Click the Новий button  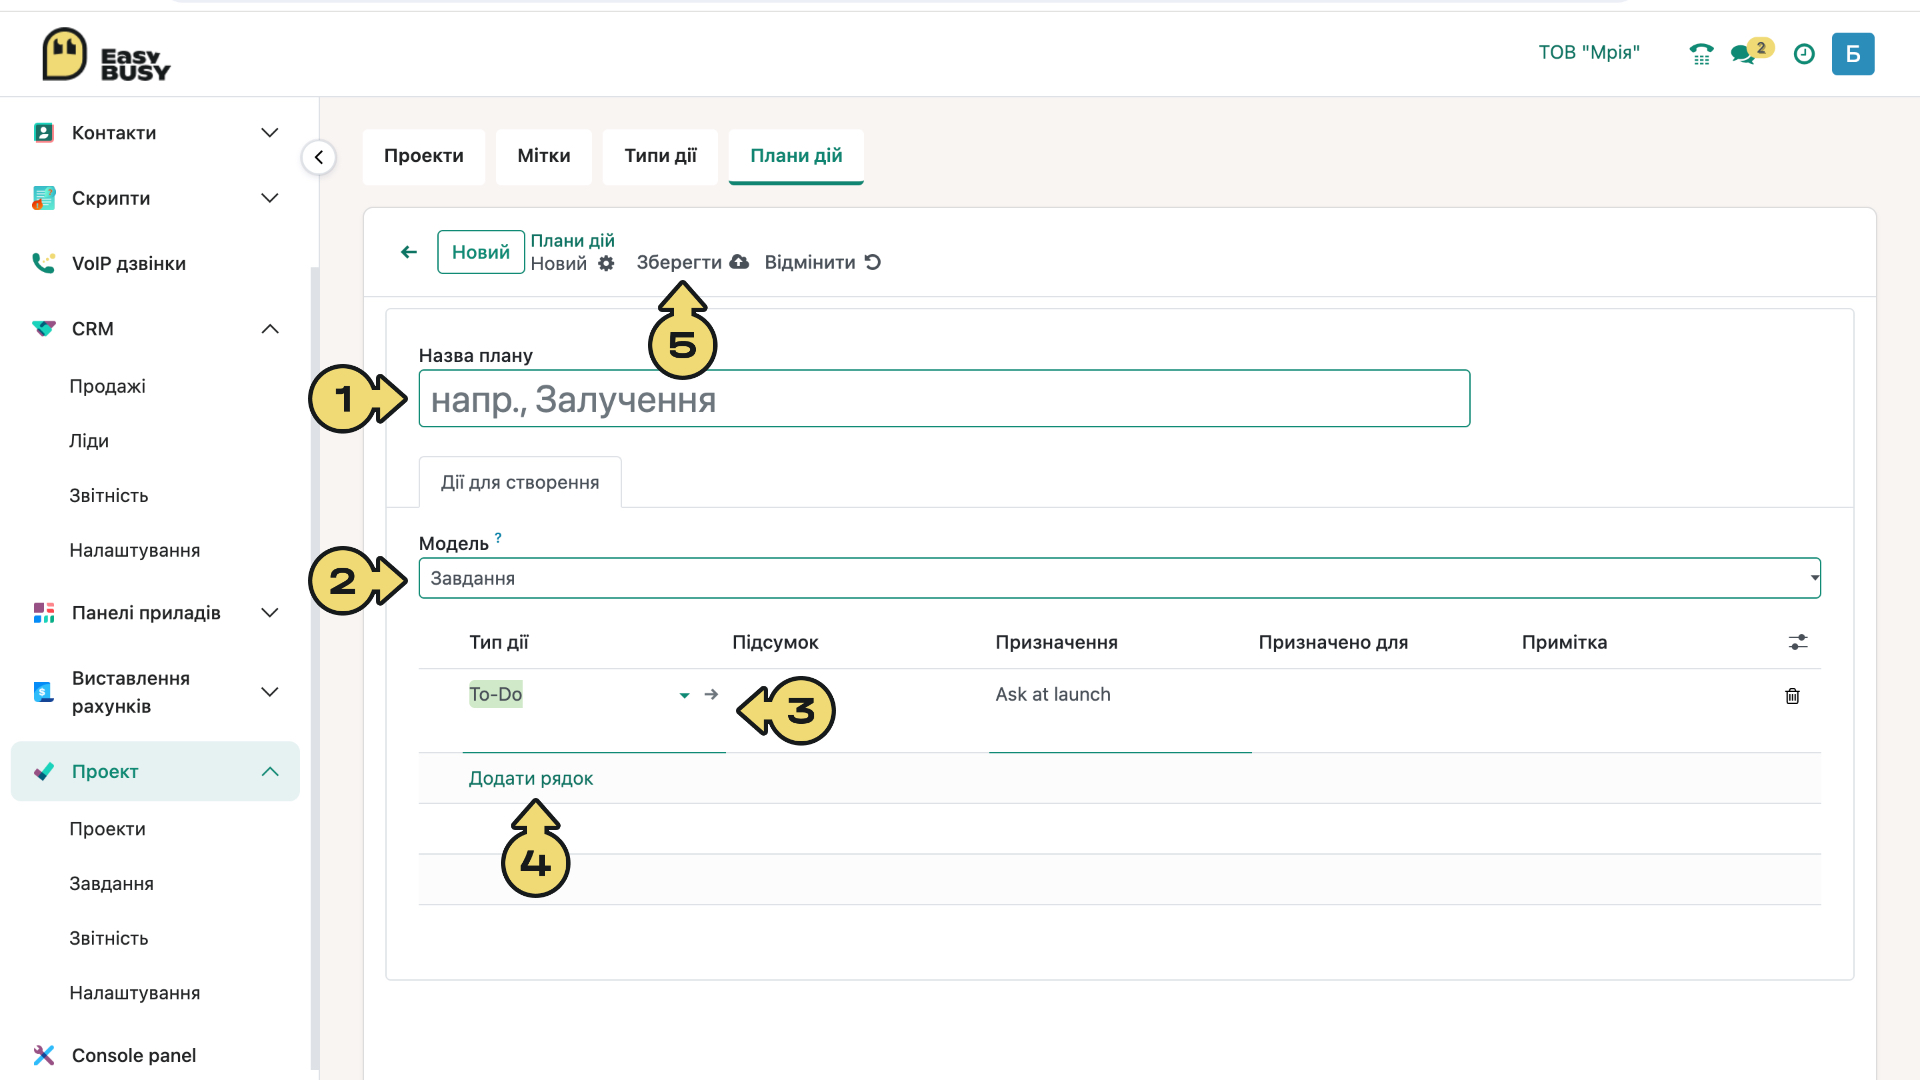pyautogui.click(x=481, y=252)
